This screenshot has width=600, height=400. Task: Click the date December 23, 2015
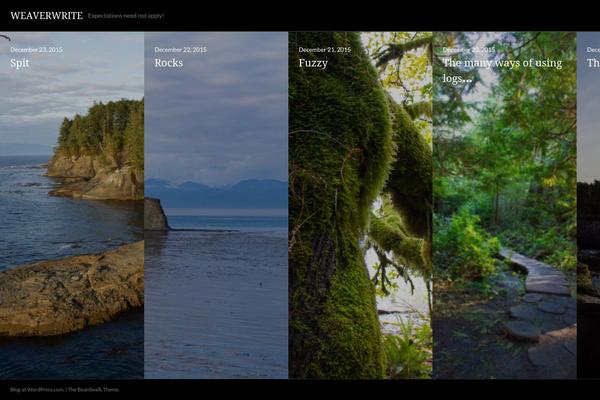point(36,49)
